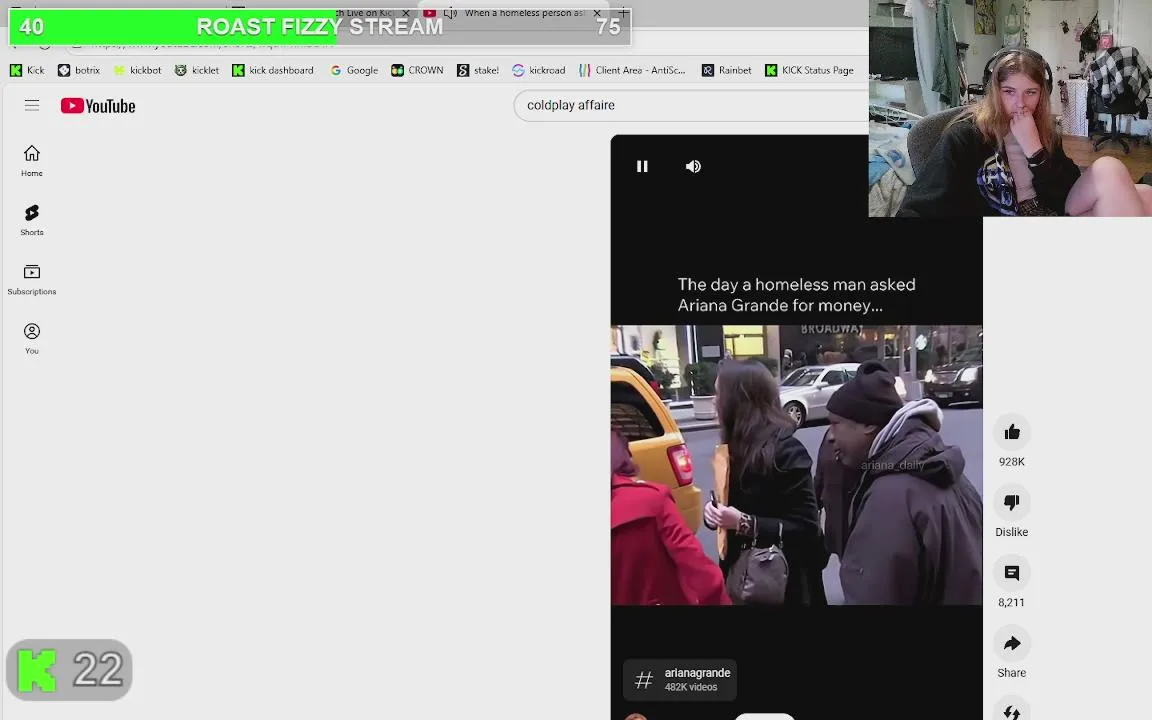Open the kicklet bookmark
The height and width of the screenshot is (720, 1152).
coord(197,71)
